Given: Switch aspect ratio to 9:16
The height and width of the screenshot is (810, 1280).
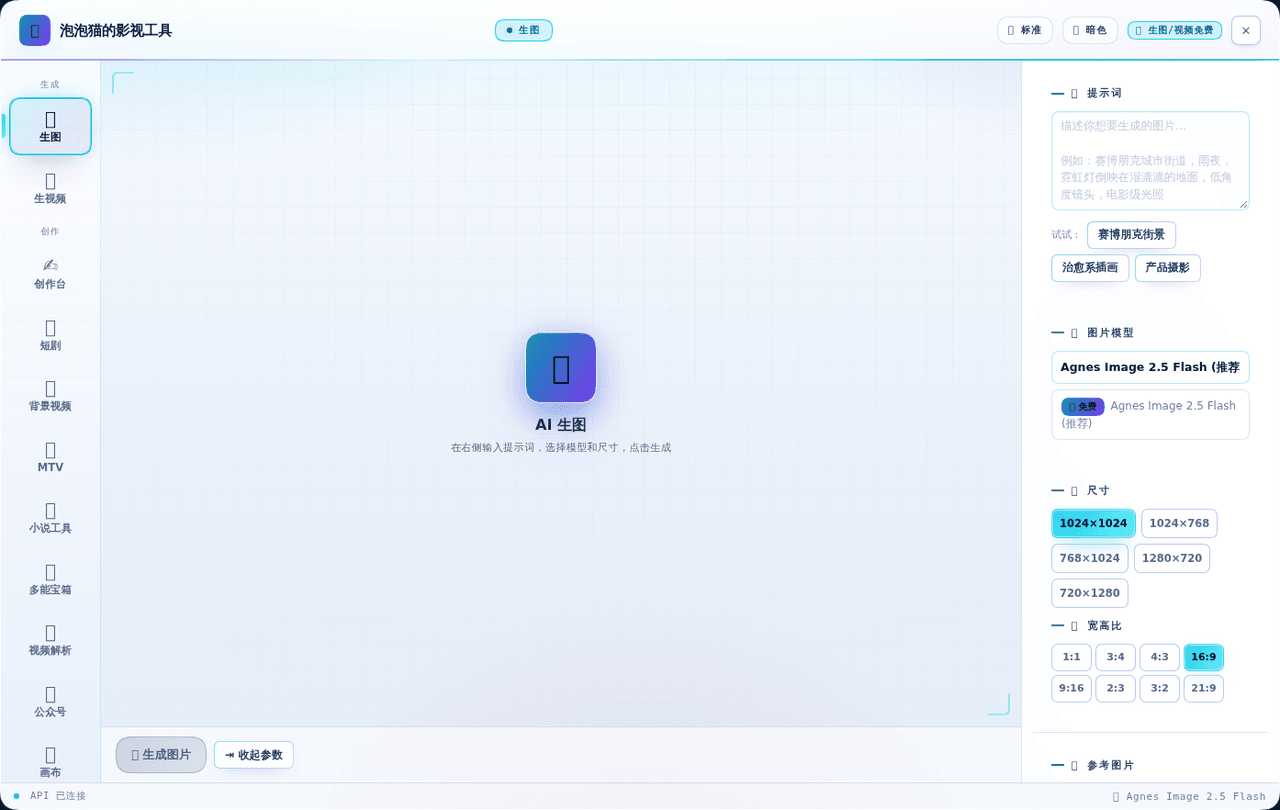Looking at the screenshot, I should tap(1071, 688).
